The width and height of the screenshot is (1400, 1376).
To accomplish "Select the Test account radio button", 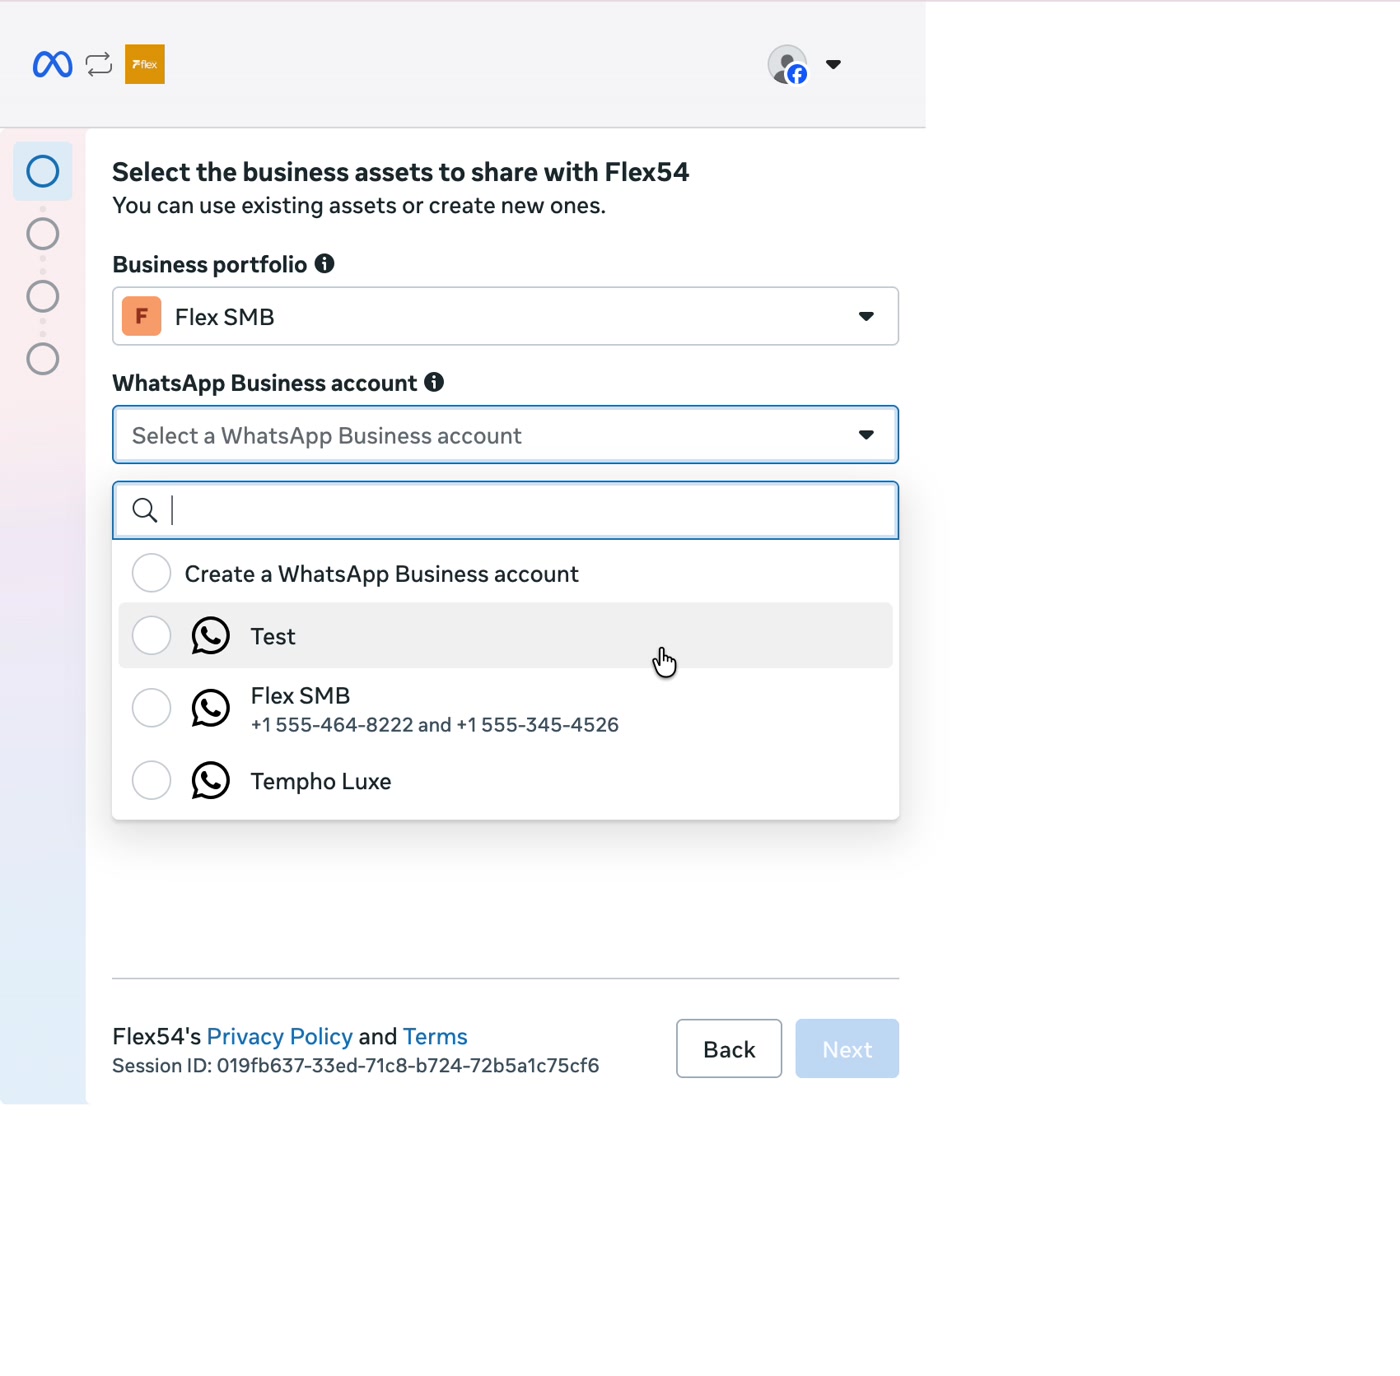I will coord(152,636).
